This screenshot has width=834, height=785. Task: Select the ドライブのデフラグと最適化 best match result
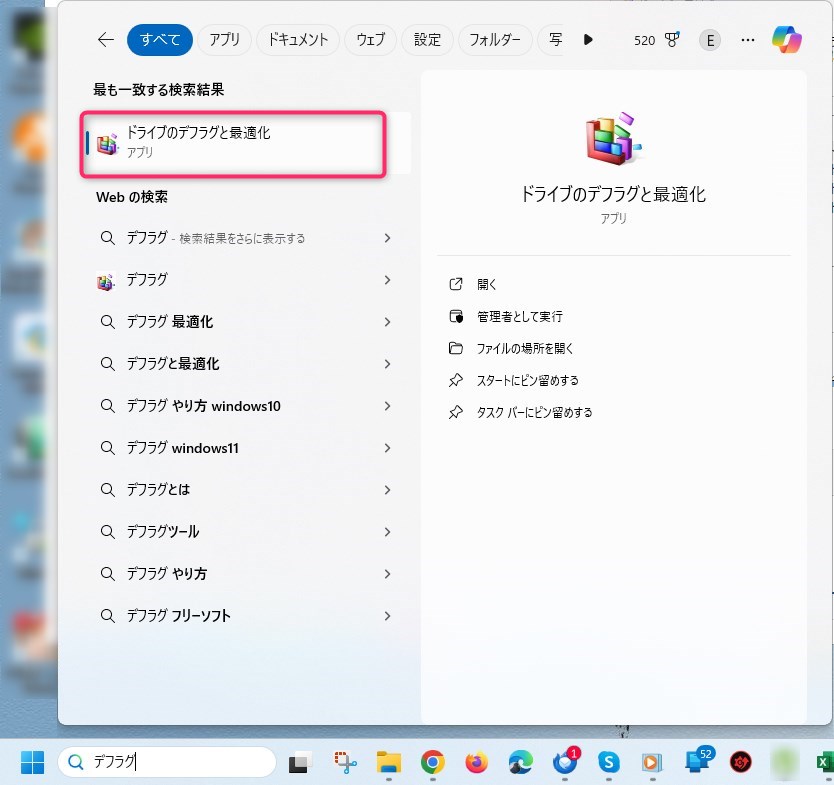(x=233, y=142)
